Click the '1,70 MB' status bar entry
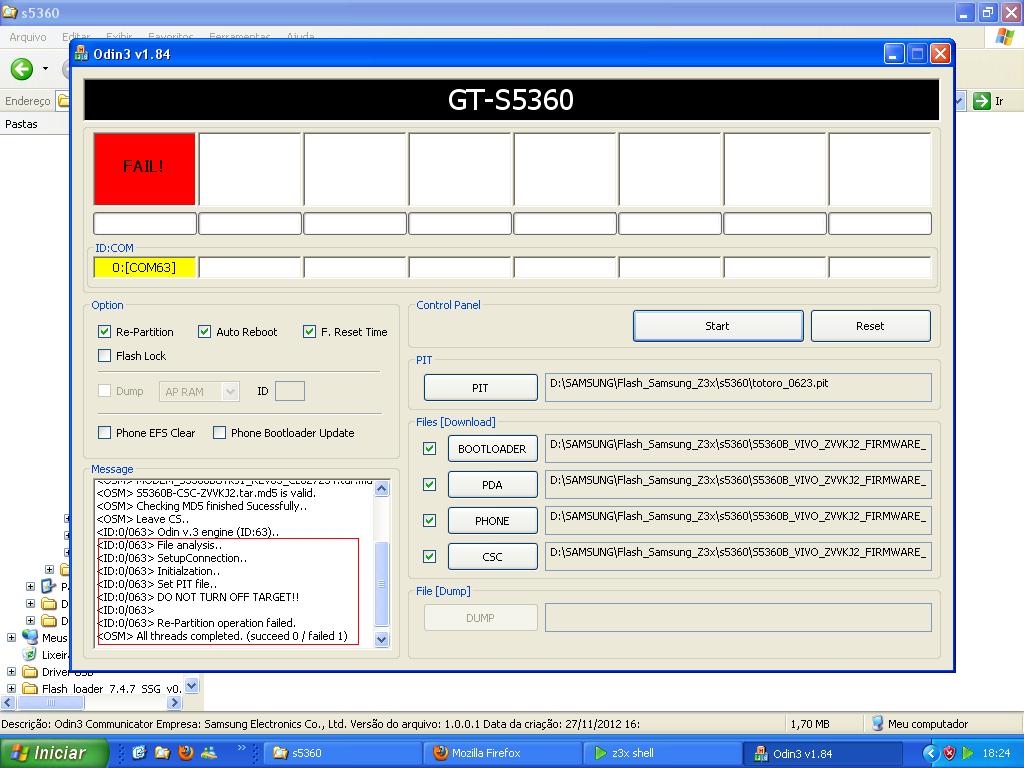Viewport: 1024px width, 768px height. [x=810, y=724]
